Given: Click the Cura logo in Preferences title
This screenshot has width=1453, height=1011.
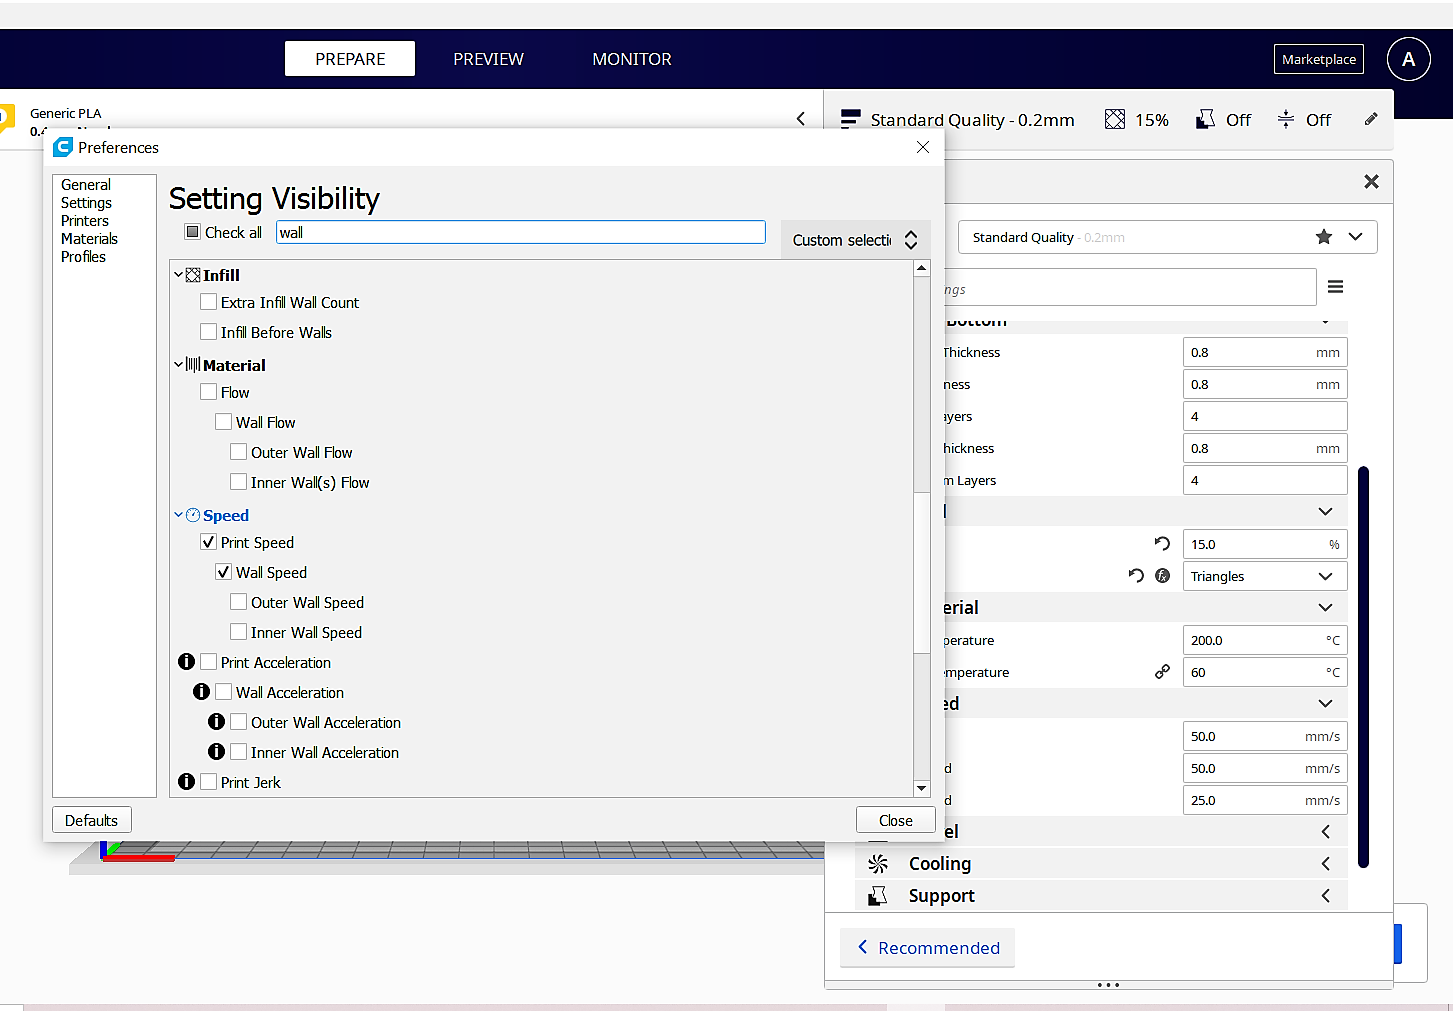Looking at the screenshot, I should click(63, 147).
